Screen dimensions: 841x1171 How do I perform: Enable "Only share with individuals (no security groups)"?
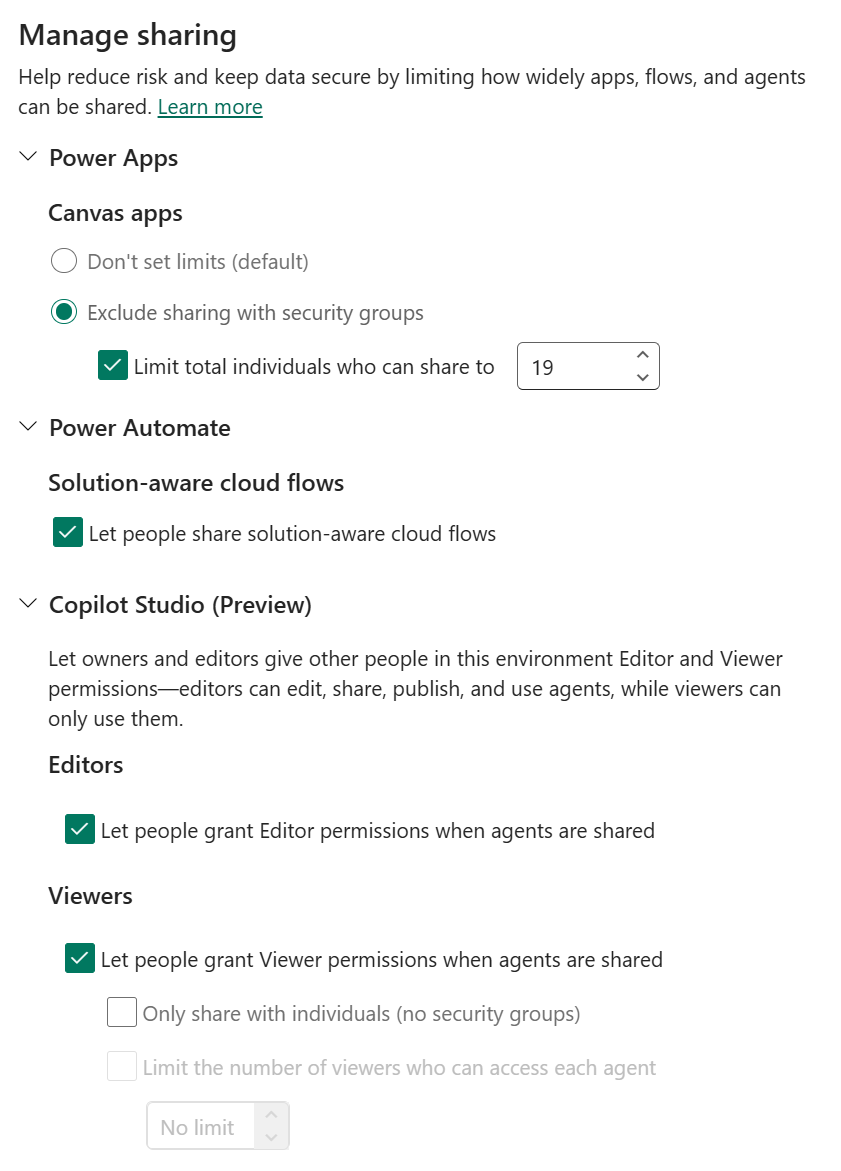click(121, 1011)
